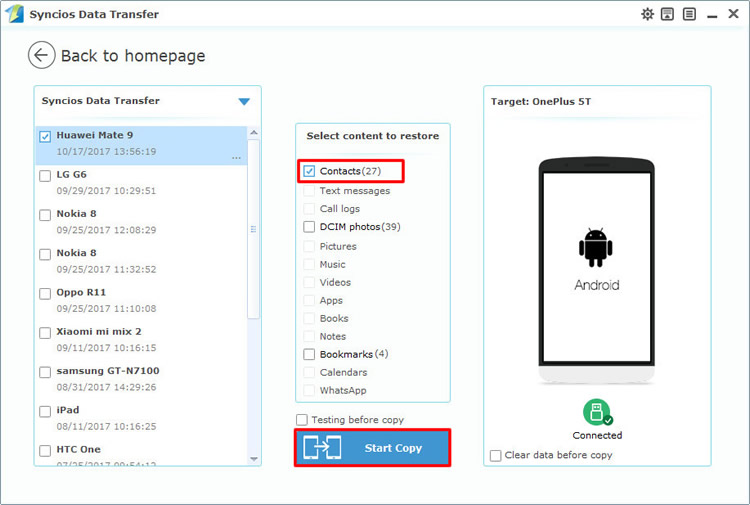The height and width of the screenshot is (505, 750).
Task: Check the Xiaomi mi mix 2 checkbox
Action: pyautogui.click(x=45, y=333)
